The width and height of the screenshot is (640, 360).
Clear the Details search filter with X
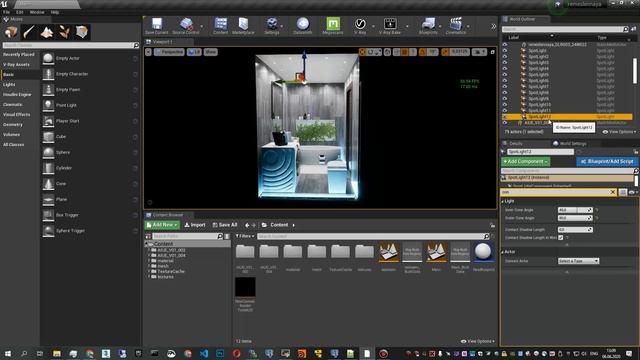click(x=613, y=192)
